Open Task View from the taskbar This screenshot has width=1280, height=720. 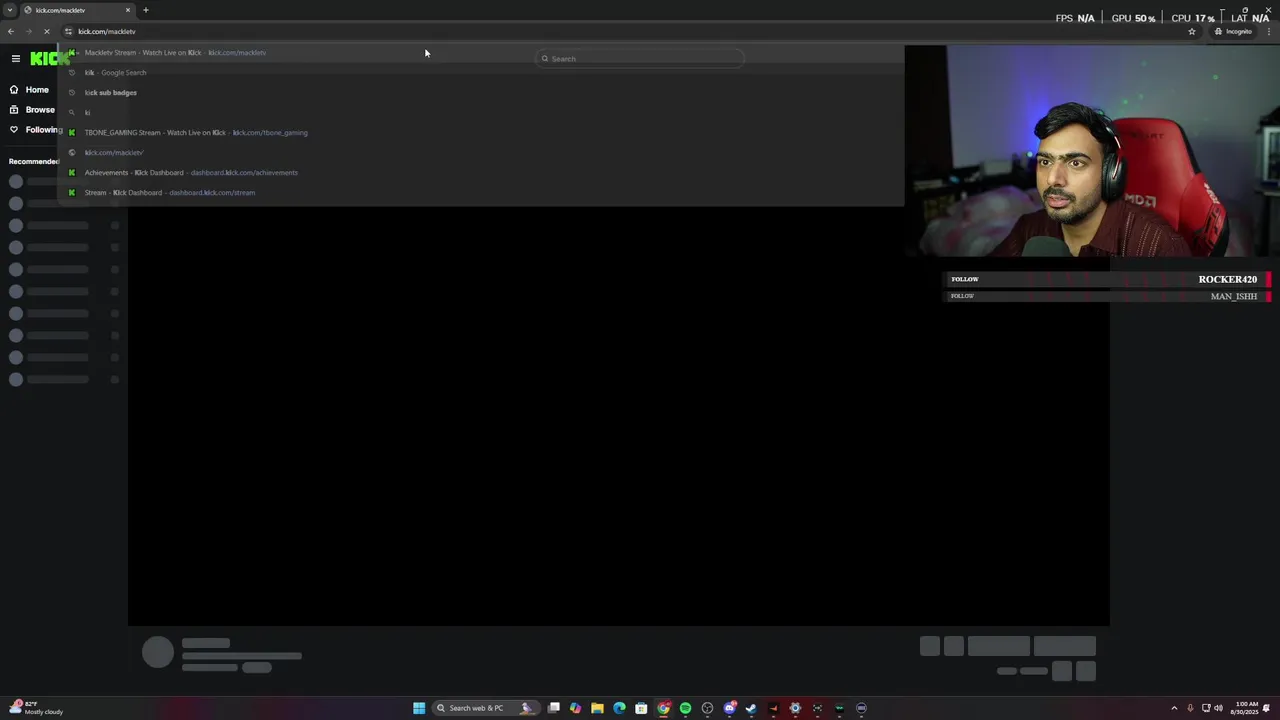(553, 708)
